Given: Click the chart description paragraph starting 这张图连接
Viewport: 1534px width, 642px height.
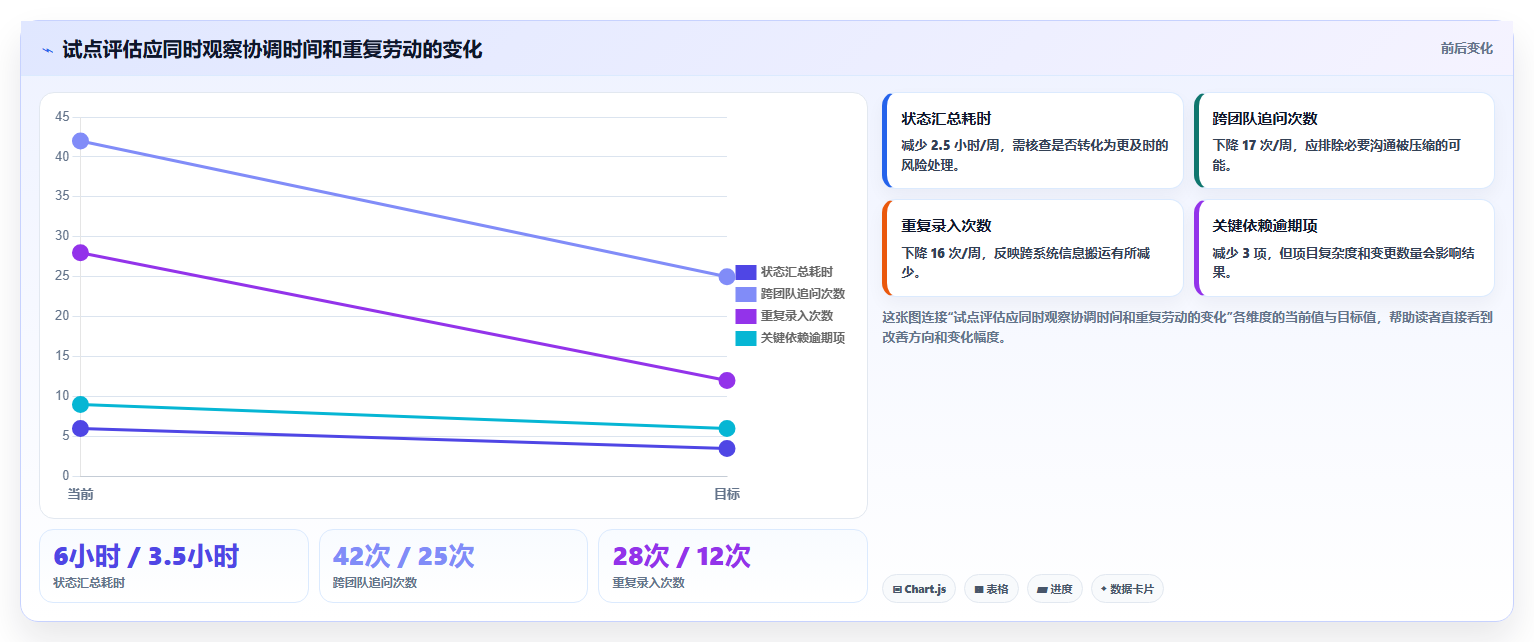Looking at the screenshot, I should click(x=1187, y=327).
